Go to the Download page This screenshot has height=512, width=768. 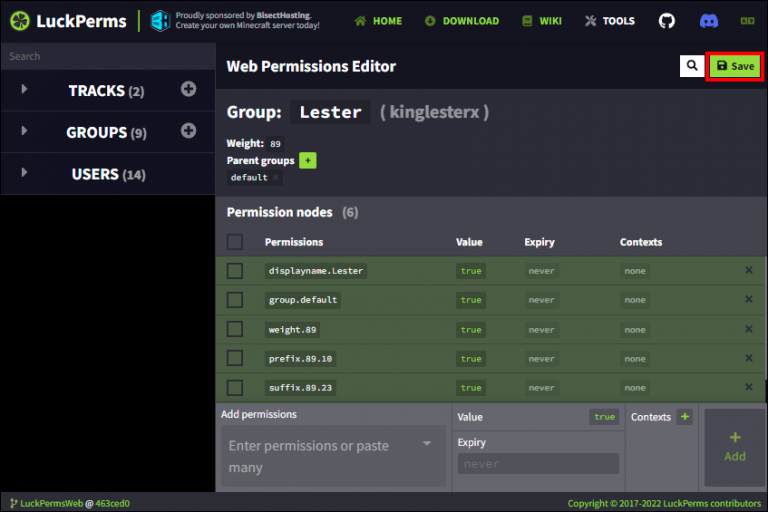pos(461,21)
